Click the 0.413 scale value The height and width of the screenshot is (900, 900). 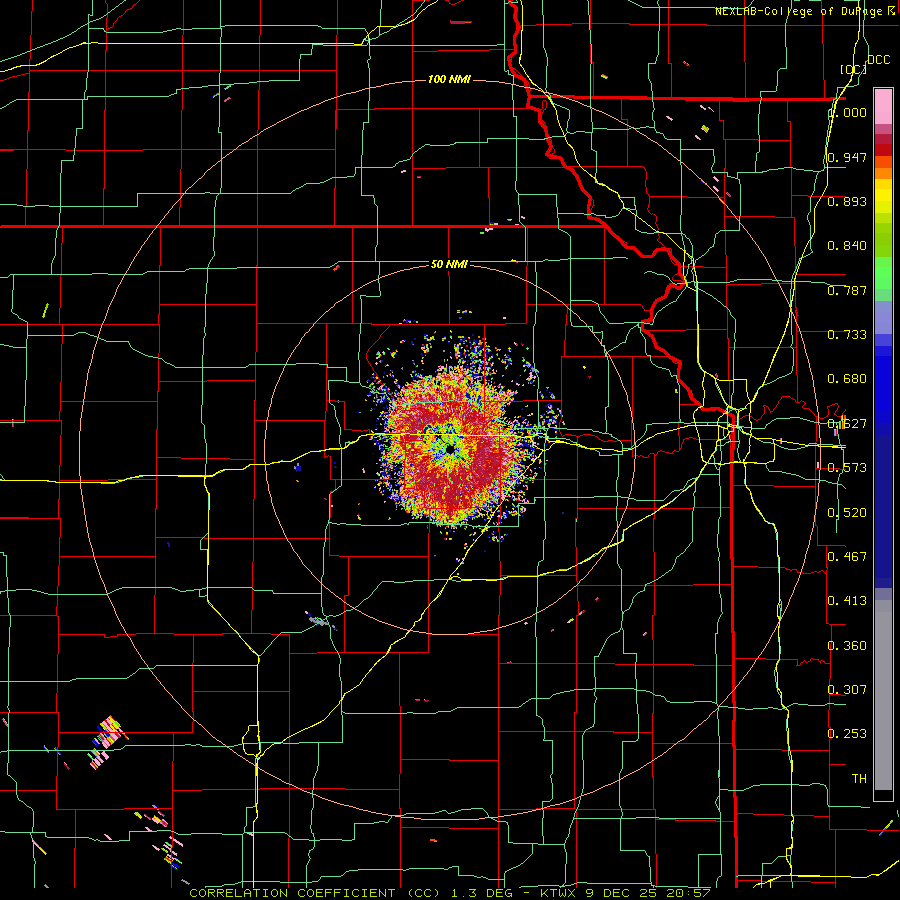(x=847, y=601)
